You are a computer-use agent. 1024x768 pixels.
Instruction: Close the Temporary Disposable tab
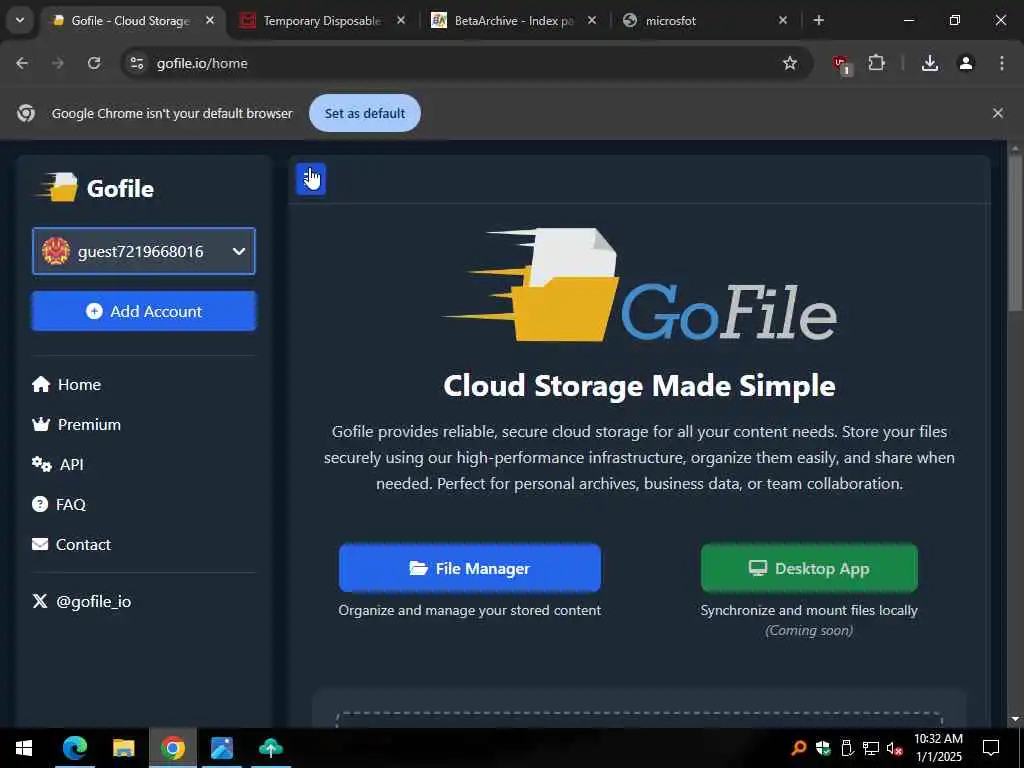coord(401,21)
